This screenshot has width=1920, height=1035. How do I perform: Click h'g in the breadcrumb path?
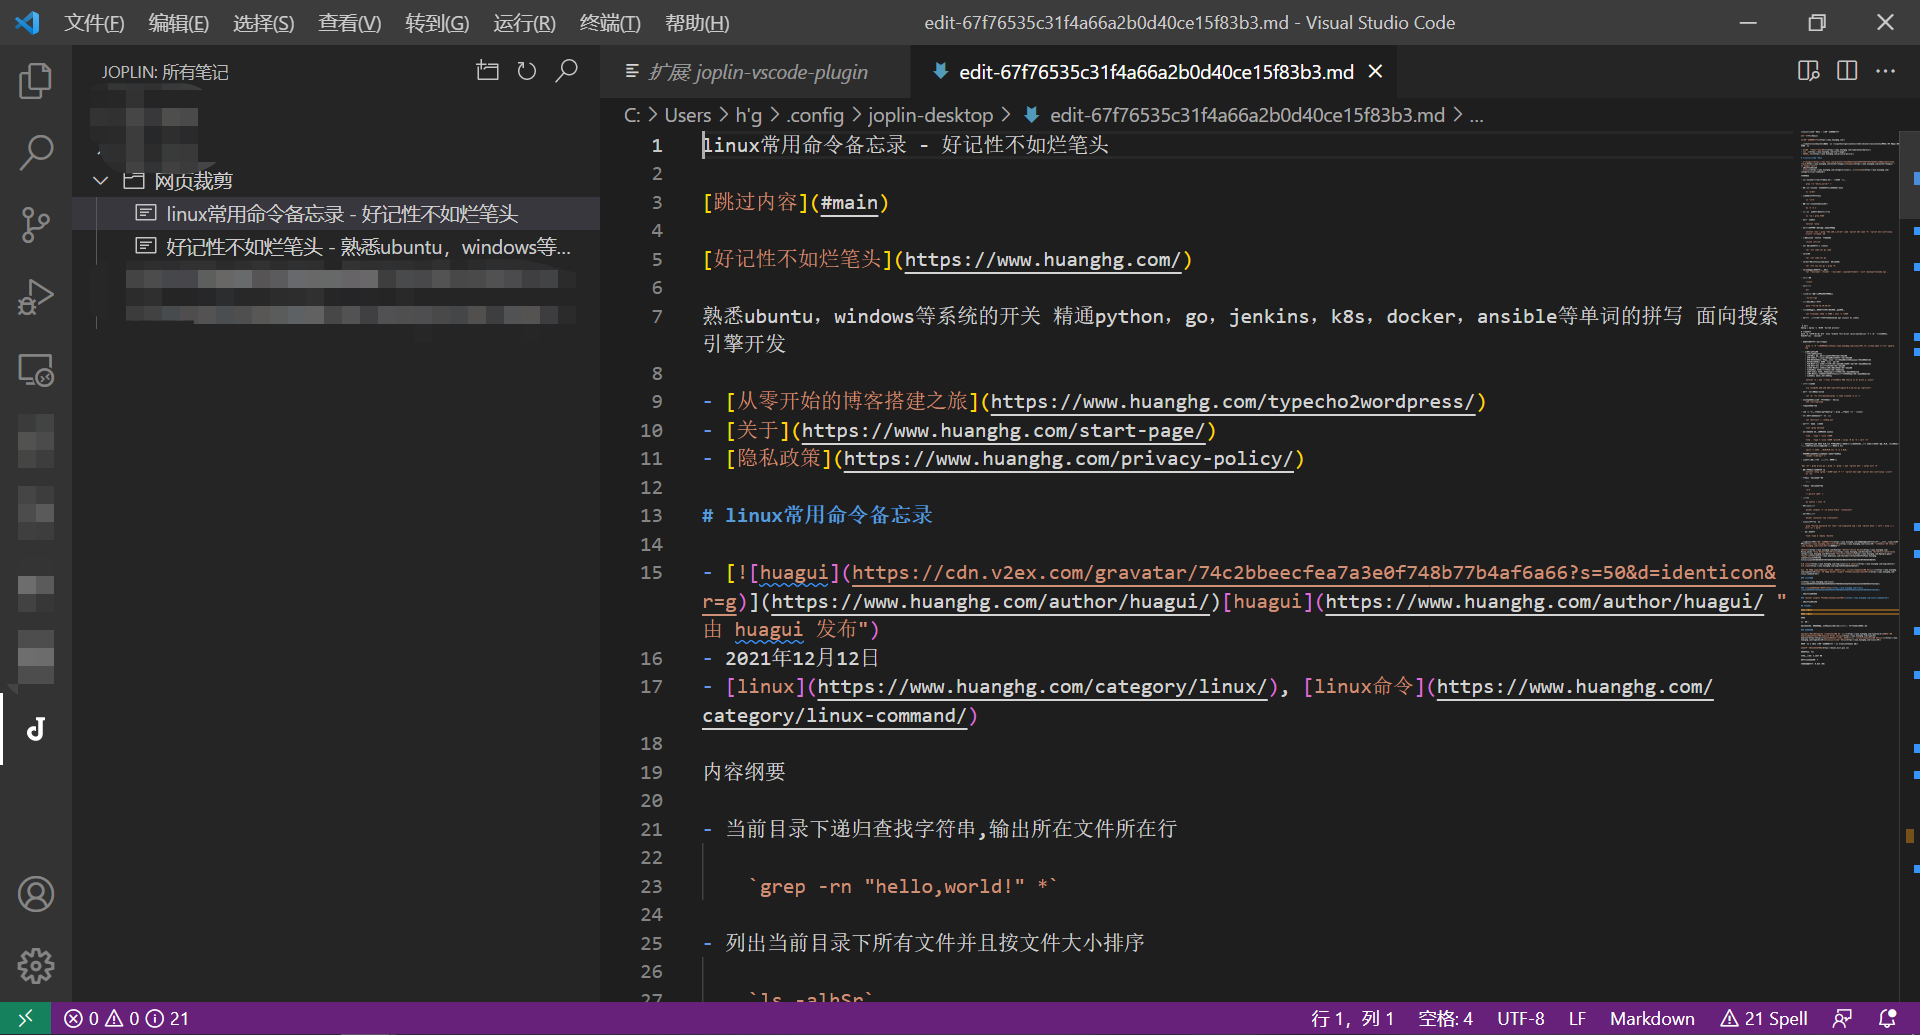tap(749, 115)
